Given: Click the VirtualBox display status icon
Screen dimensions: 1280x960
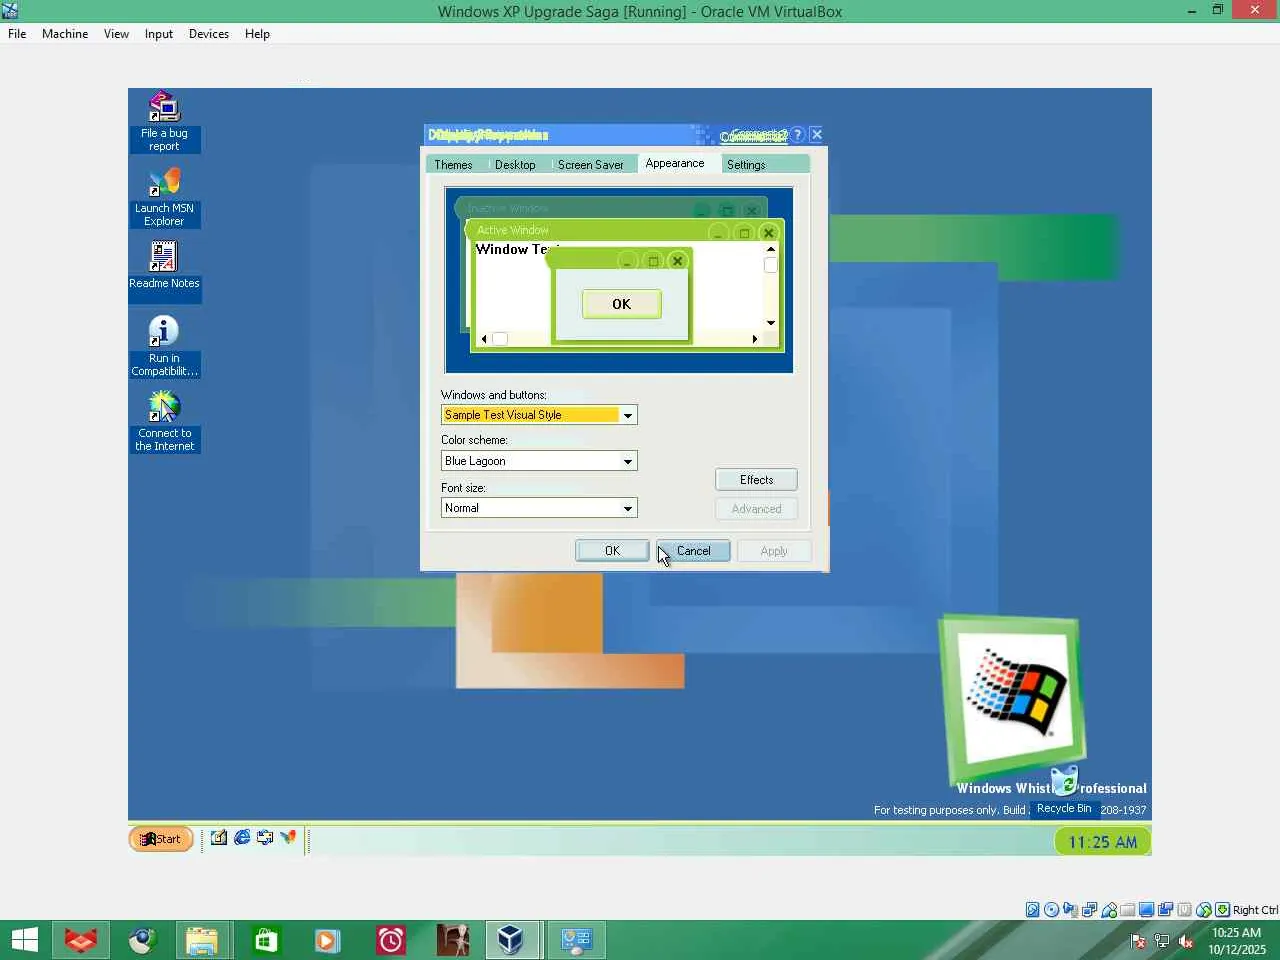Looking at the screenshot, I should (x=1147, y=910).
